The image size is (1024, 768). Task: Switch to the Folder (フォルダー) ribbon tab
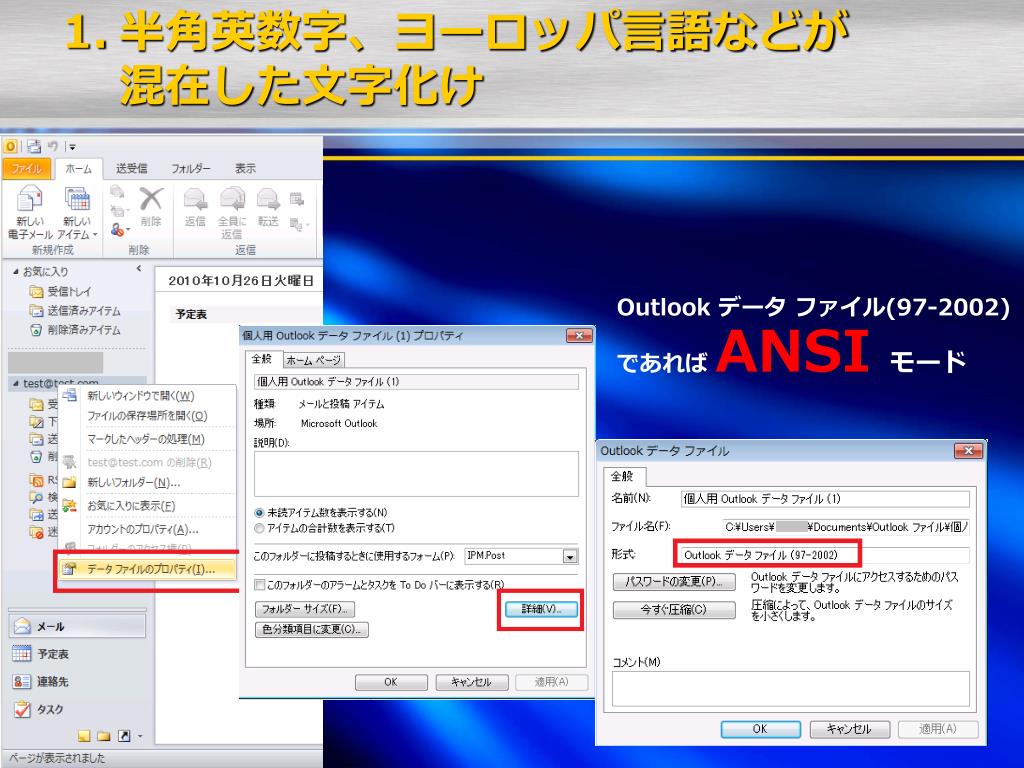click(191, 168)
